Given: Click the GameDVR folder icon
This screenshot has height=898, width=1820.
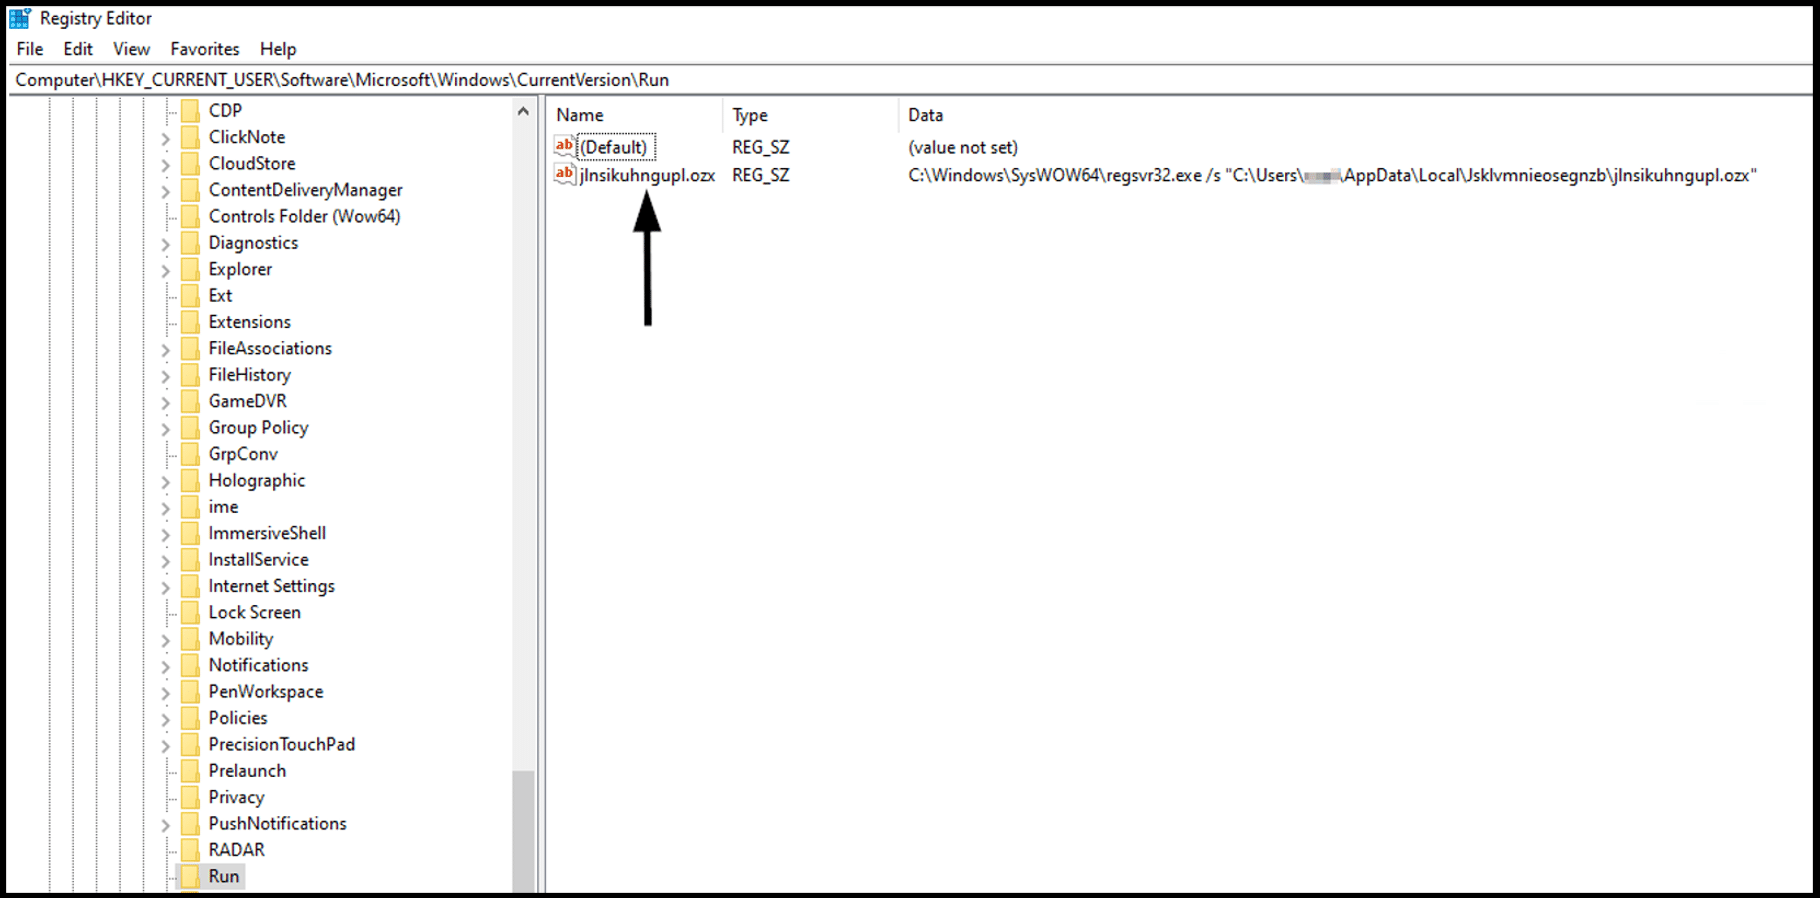Looking at the screenshot, I should click(190, 401).
